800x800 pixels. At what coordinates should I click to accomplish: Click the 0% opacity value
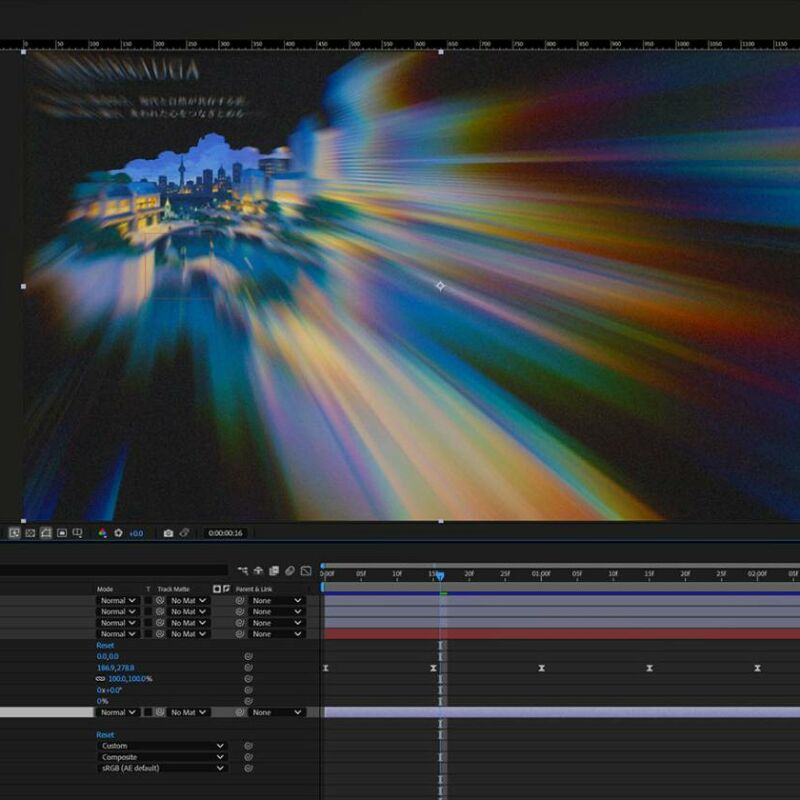tap(102, 701)
